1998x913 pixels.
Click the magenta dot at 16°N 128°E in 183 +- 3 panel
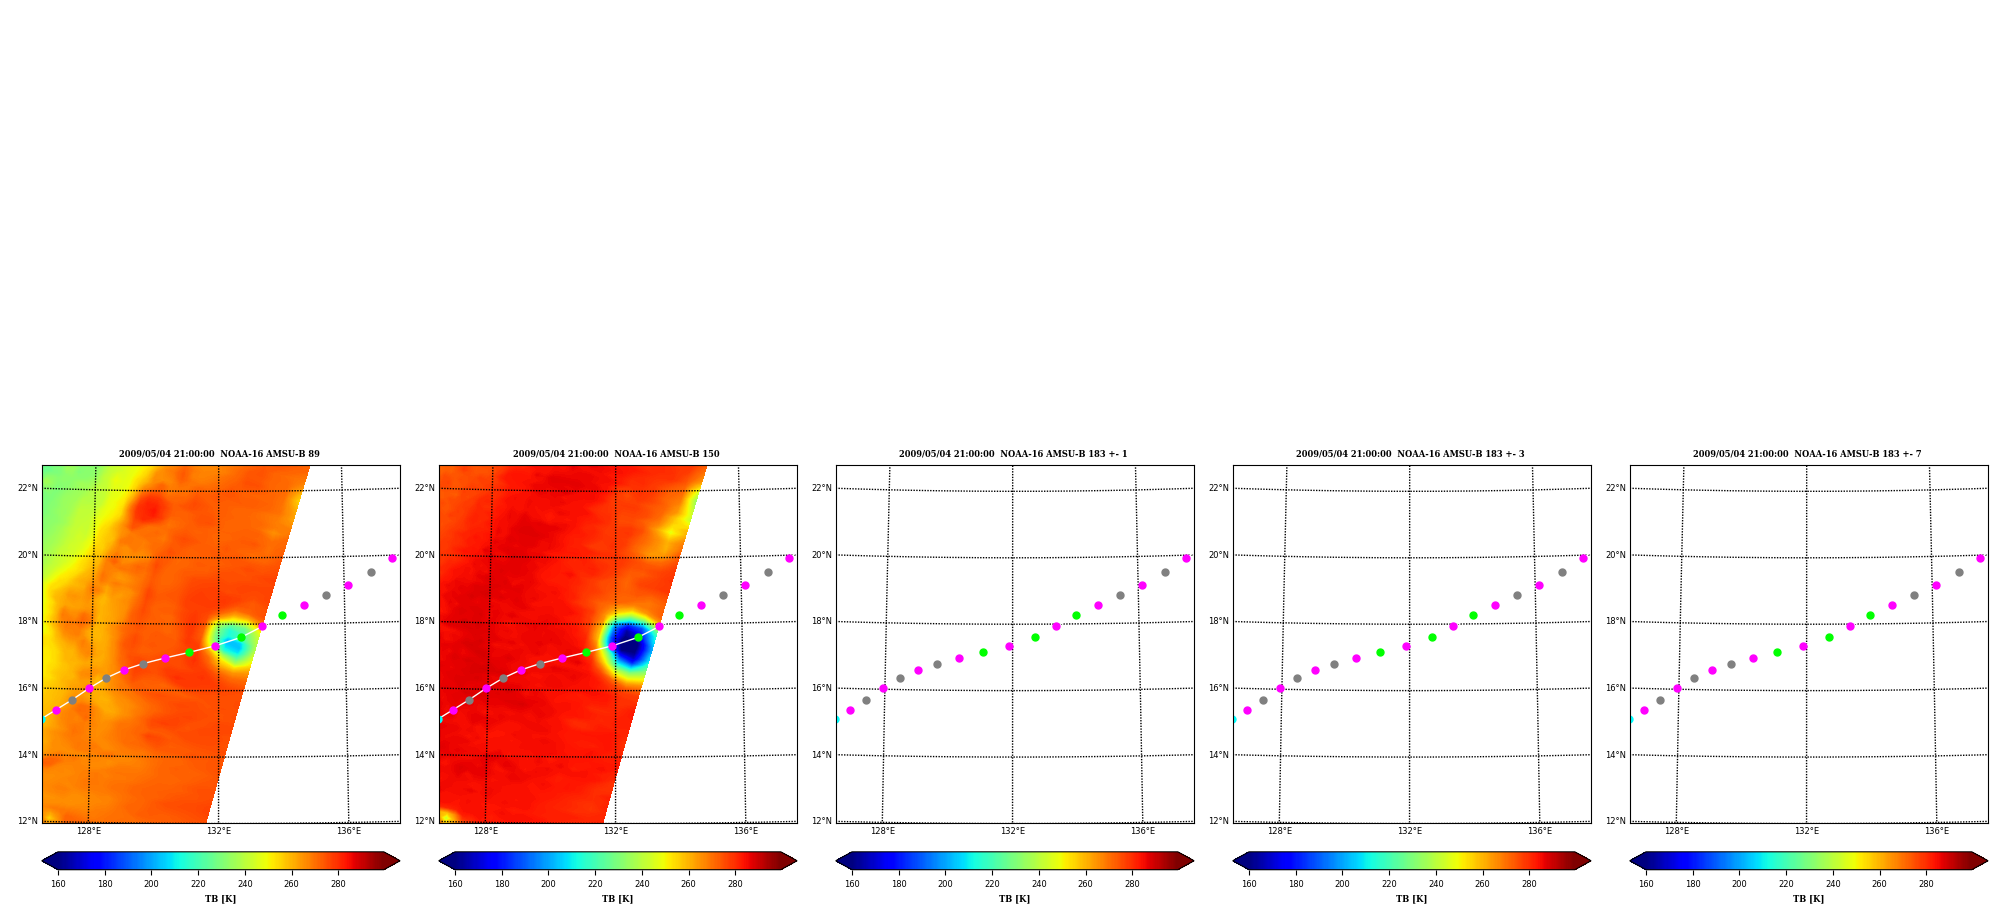[x=1280, y=688]
